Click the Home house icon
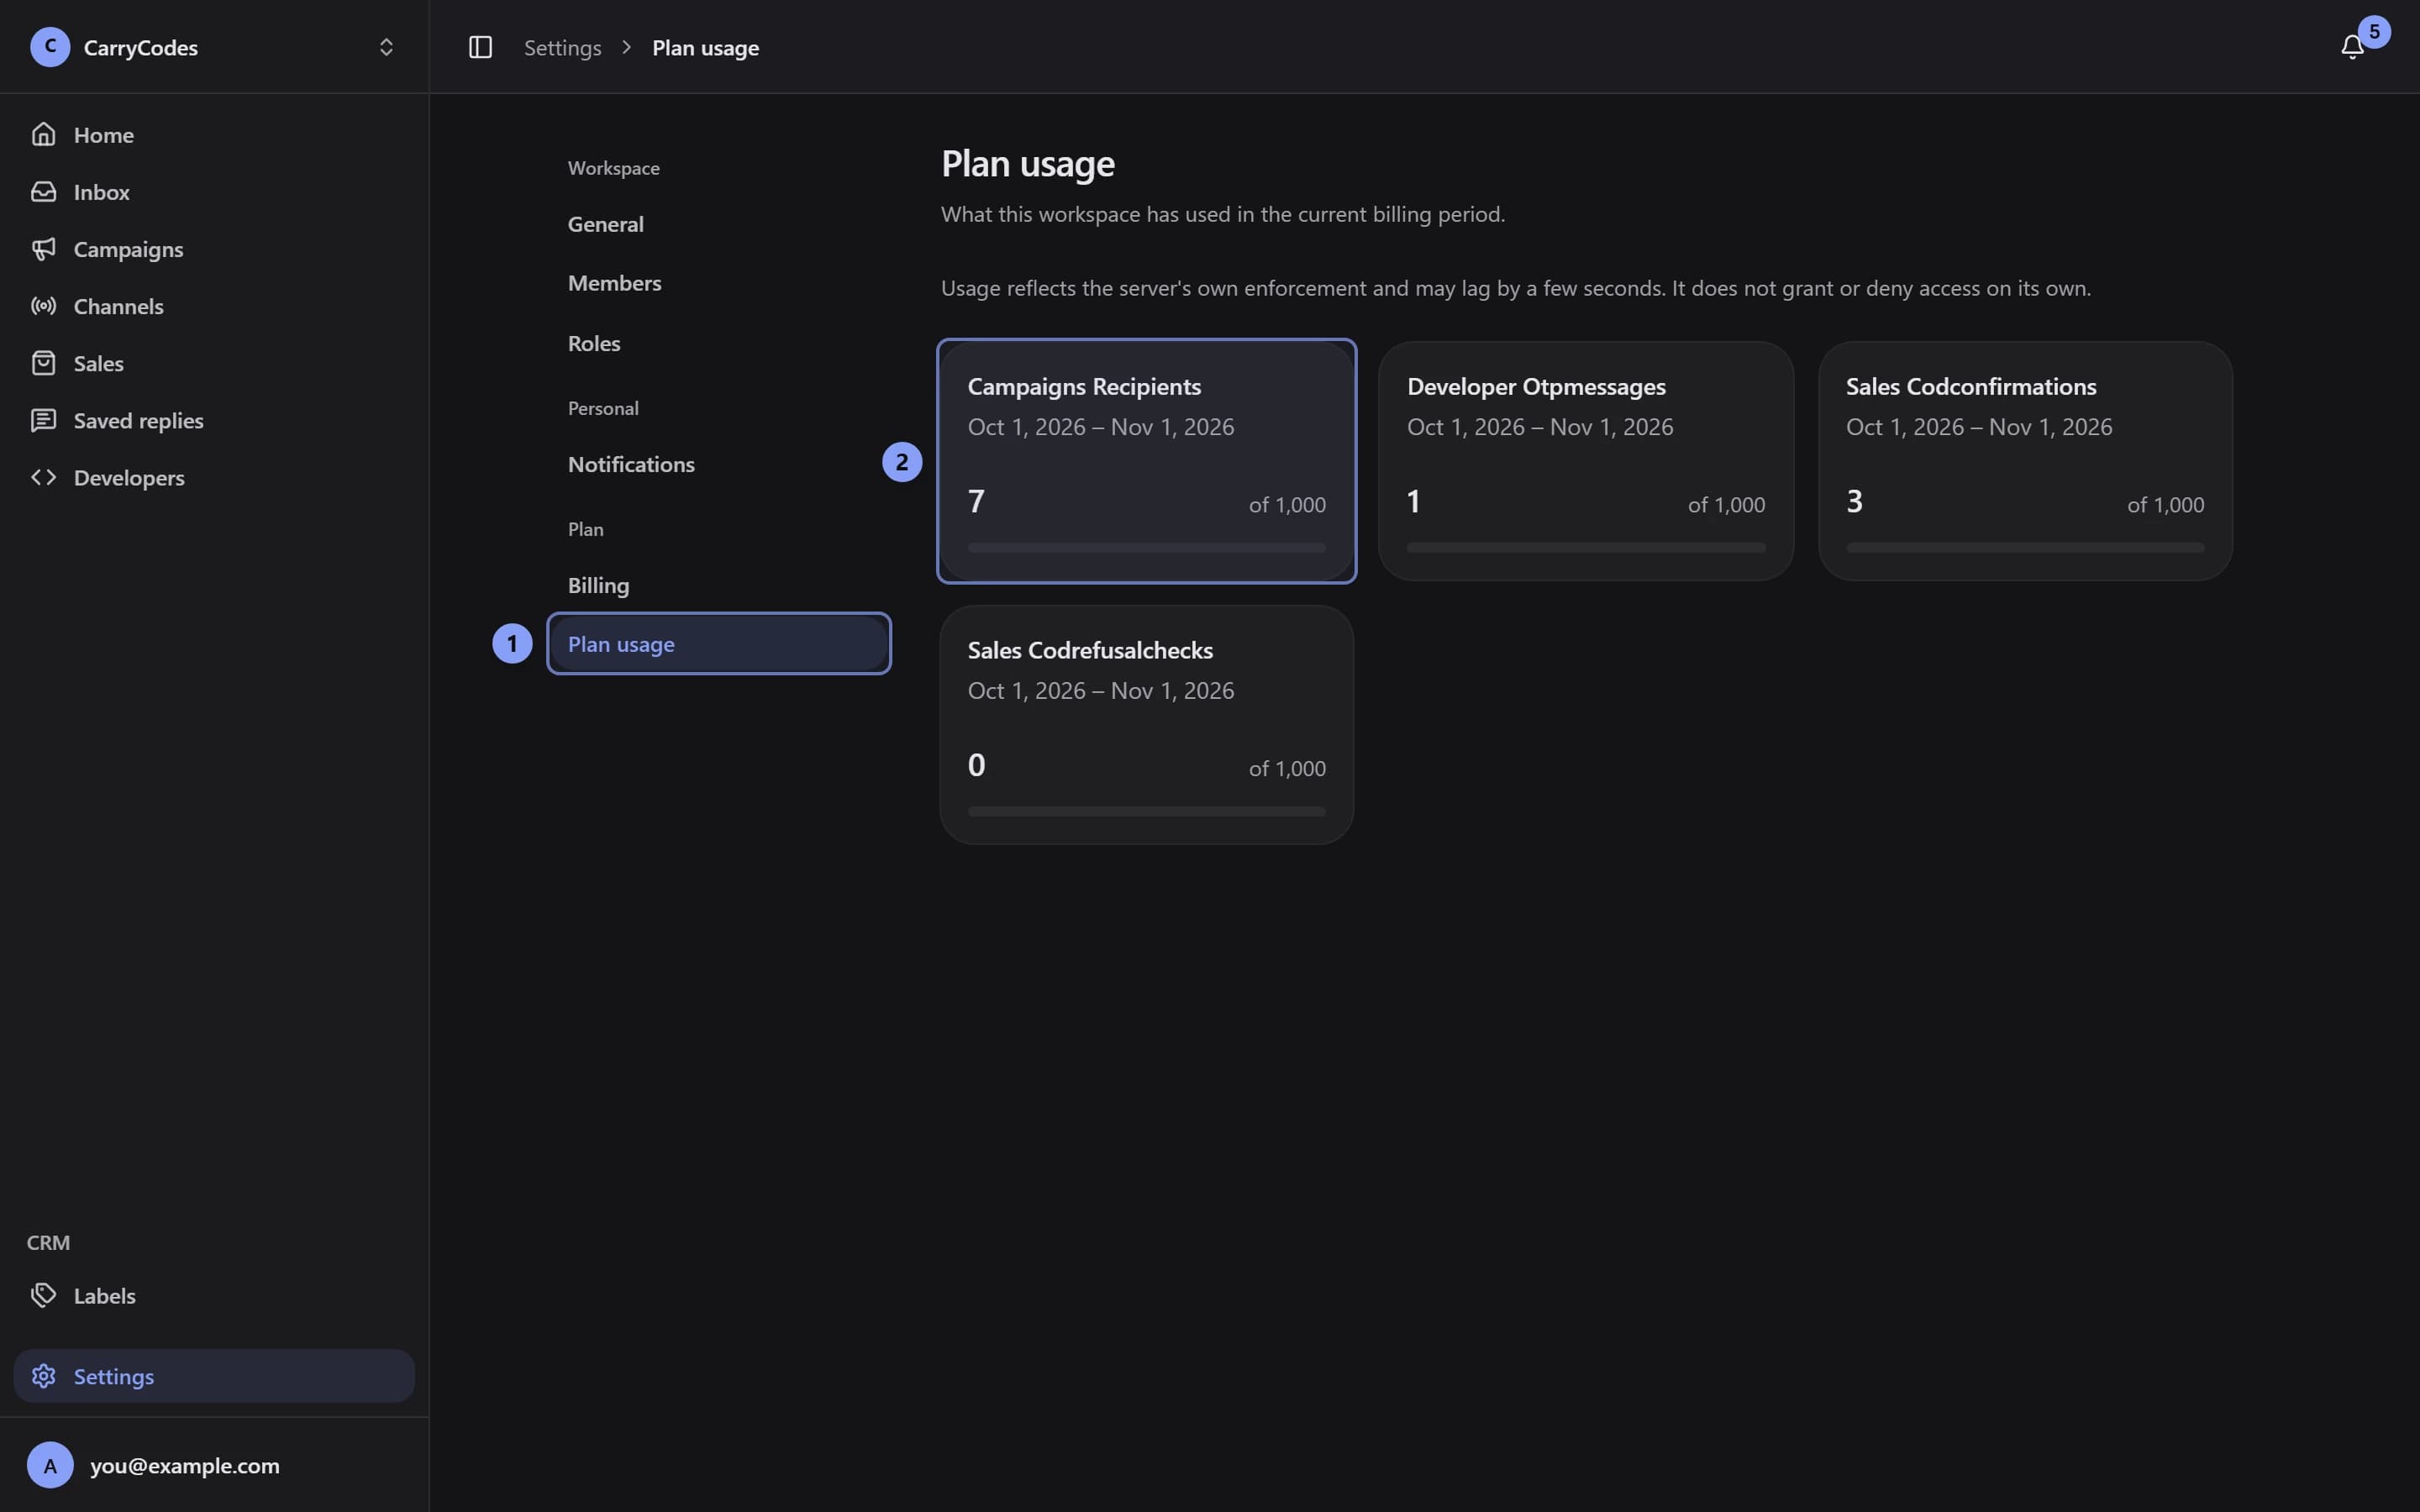2420x1512 pixels. [x=43, y=134]
